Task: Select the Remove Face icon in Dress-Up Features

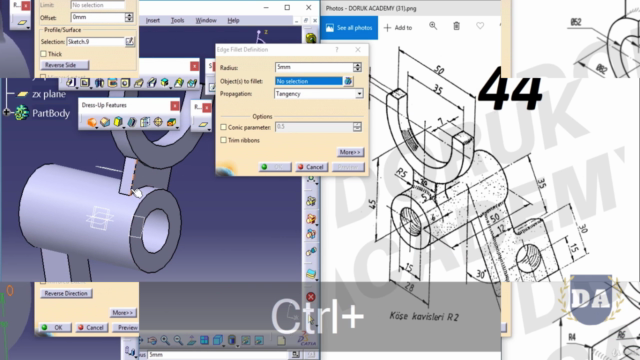Action: 171,122
